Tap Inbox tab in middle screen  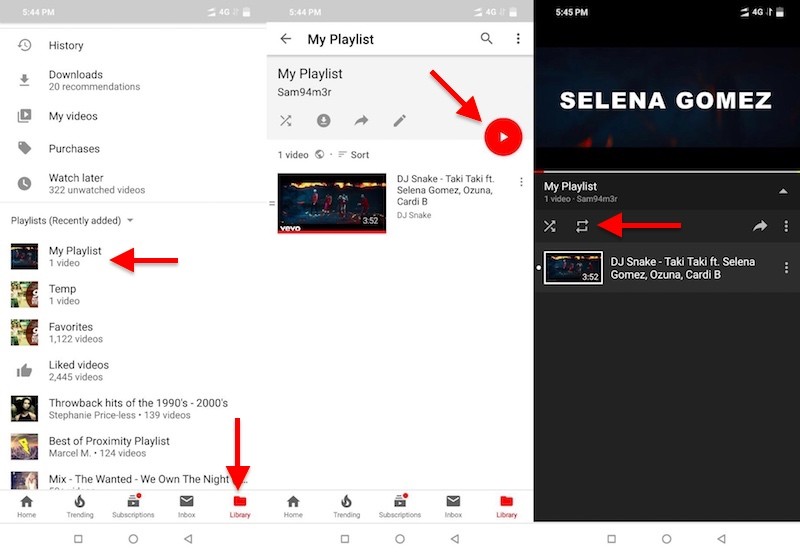click(453, 507)
